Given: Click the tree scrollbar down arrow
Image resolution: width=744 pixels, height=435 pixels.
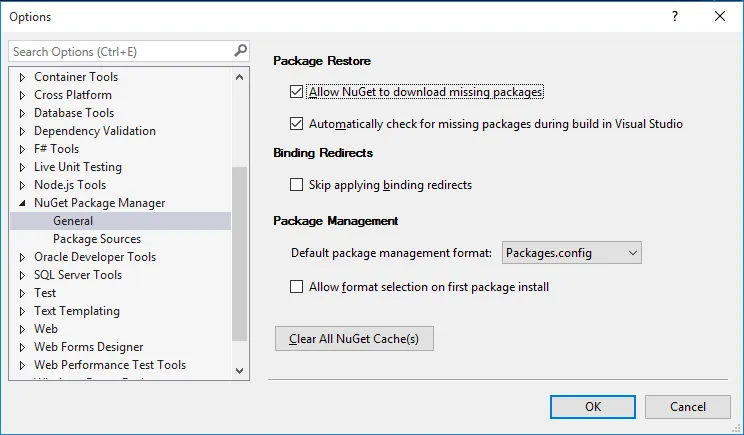Looking at the screenshot, I should click(239, 371).
